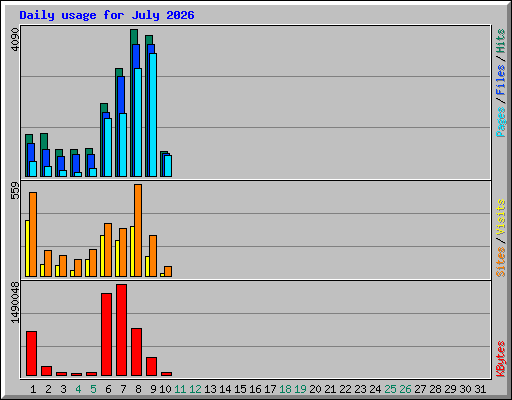Viewport: 512px width, 400px height.
Task: Click the green x-axis day label 18
Action: pos(285,389)
